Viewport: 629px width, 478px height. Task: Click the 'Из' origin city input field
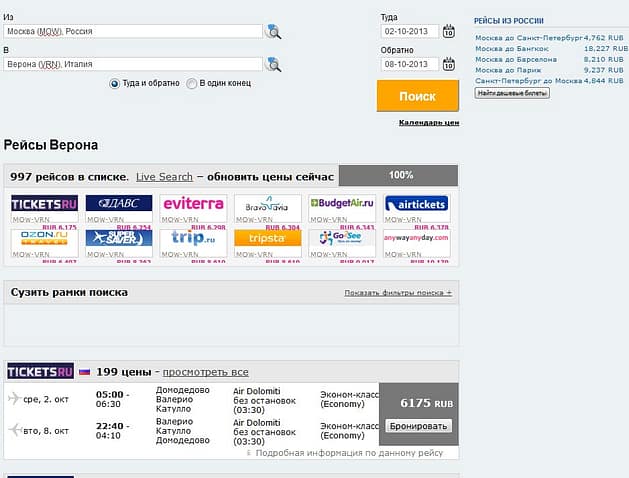pyautogui.click(x=133, y=31)
